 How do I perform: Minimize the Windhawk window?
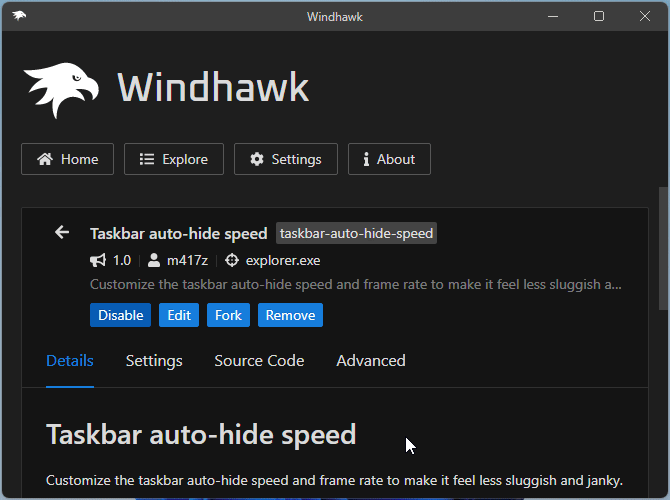(553, 16)
